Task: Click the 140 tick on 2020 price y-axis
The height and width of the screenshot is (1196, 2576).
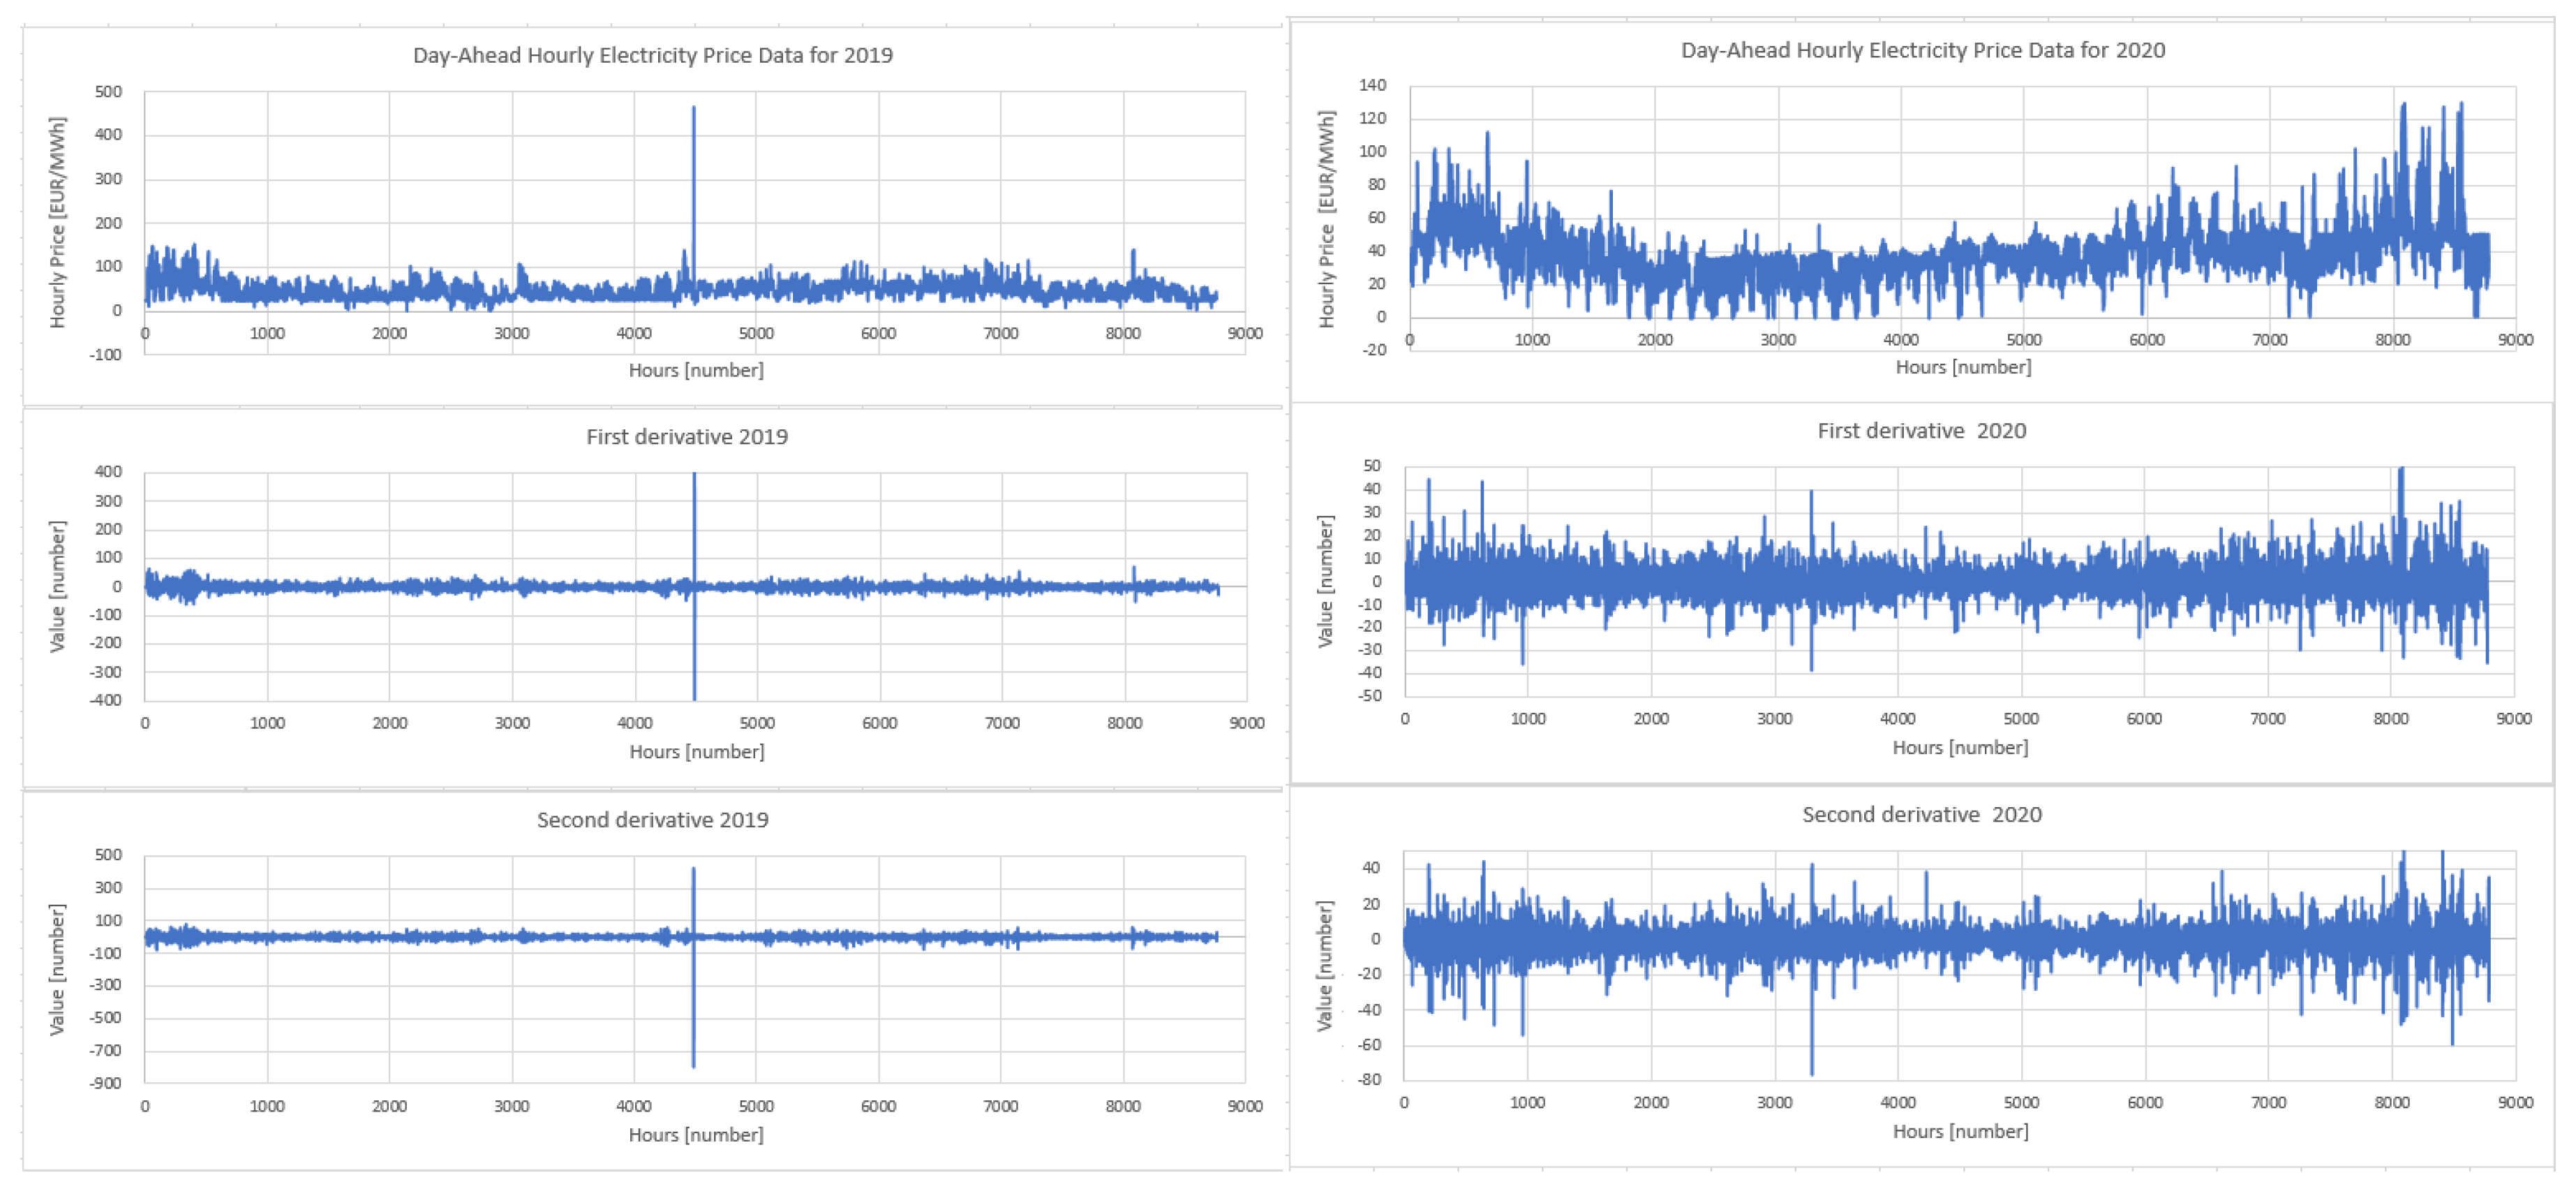Action: pyautogui.click(x=1372, y=86)
